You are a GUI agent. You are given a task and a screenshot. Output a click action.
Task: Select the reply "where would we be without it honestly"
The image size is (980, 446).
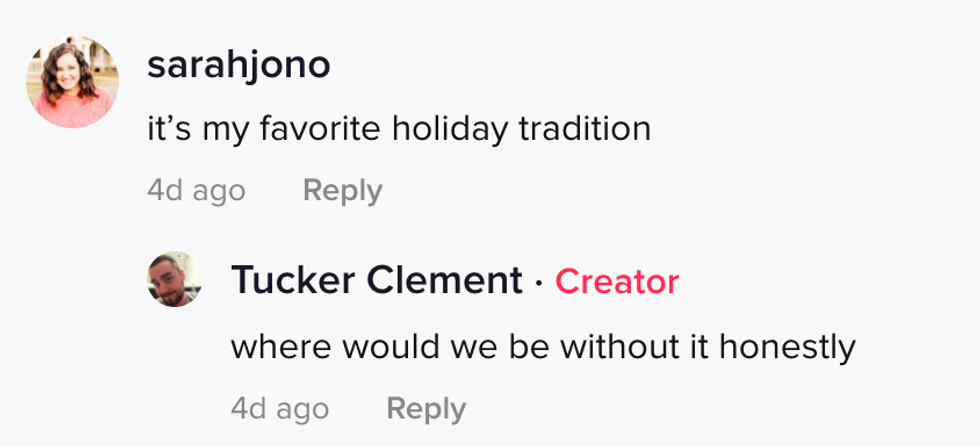coord(543,347)
